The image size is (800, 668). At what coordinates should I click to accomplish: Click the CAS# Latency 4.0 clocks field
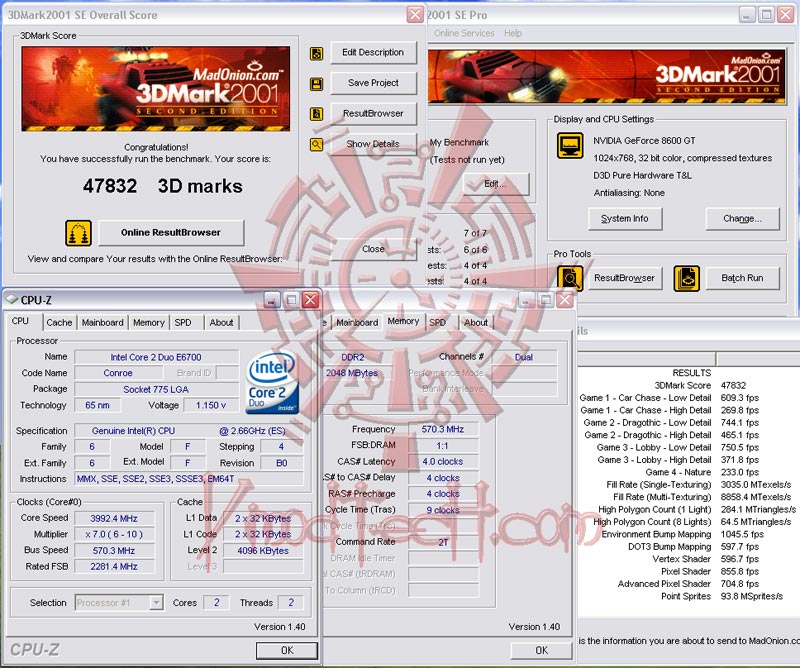pyautogui.click(x=443, y=461)
